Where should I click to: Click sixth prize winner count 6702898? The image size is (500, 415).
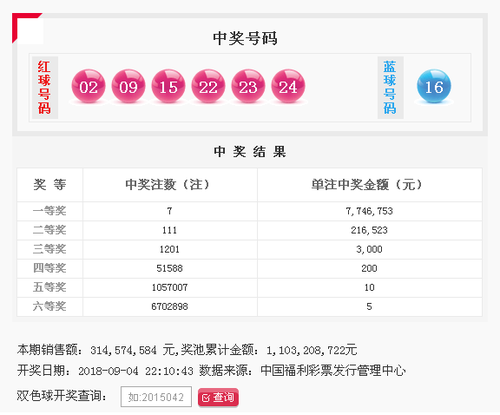pos(169,306)
